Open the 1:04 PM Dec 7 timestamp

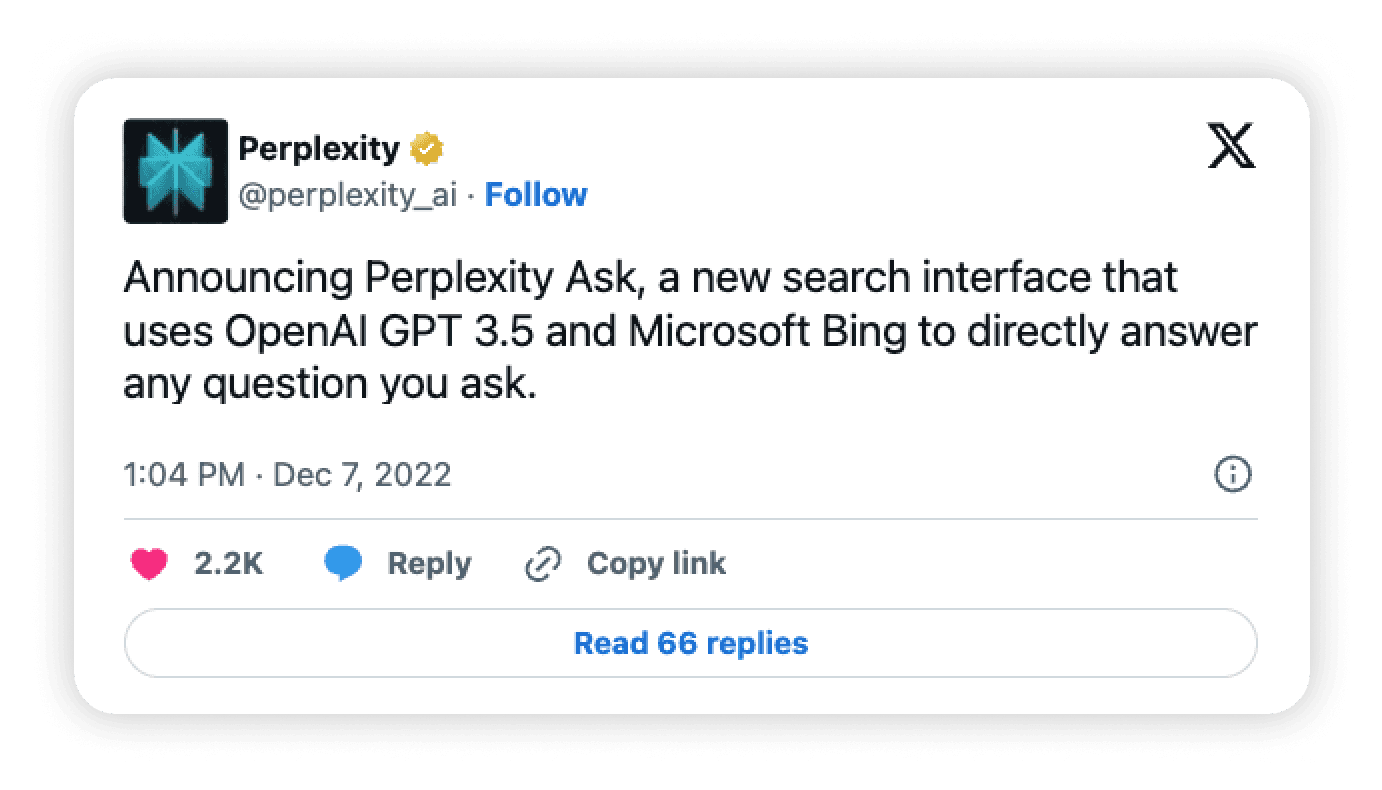tap(287, 474)
